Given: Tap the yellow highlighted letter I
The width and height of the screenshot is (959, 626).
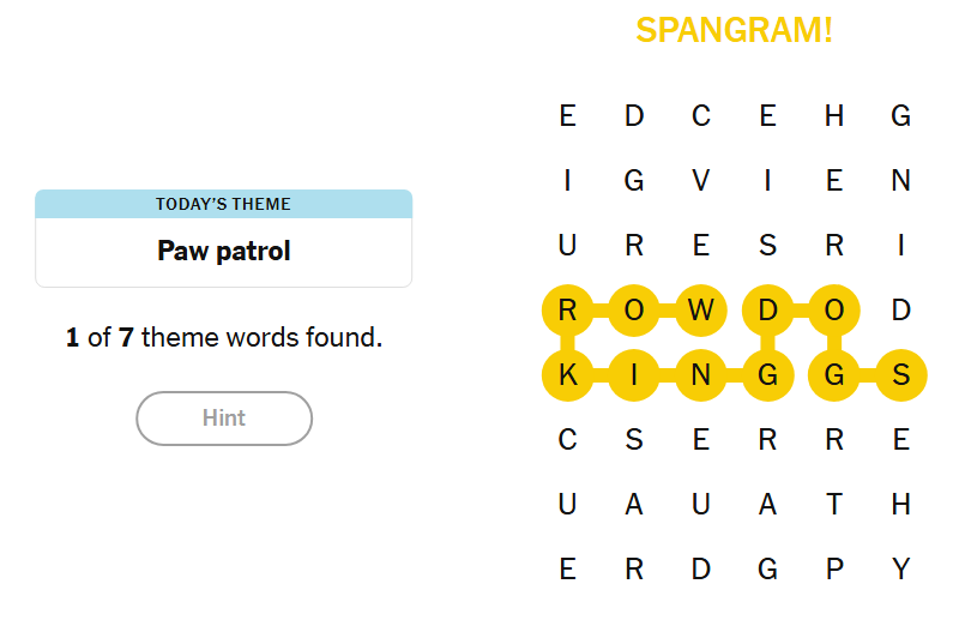Looking at the screenshot, I should (x=634, y=376).
